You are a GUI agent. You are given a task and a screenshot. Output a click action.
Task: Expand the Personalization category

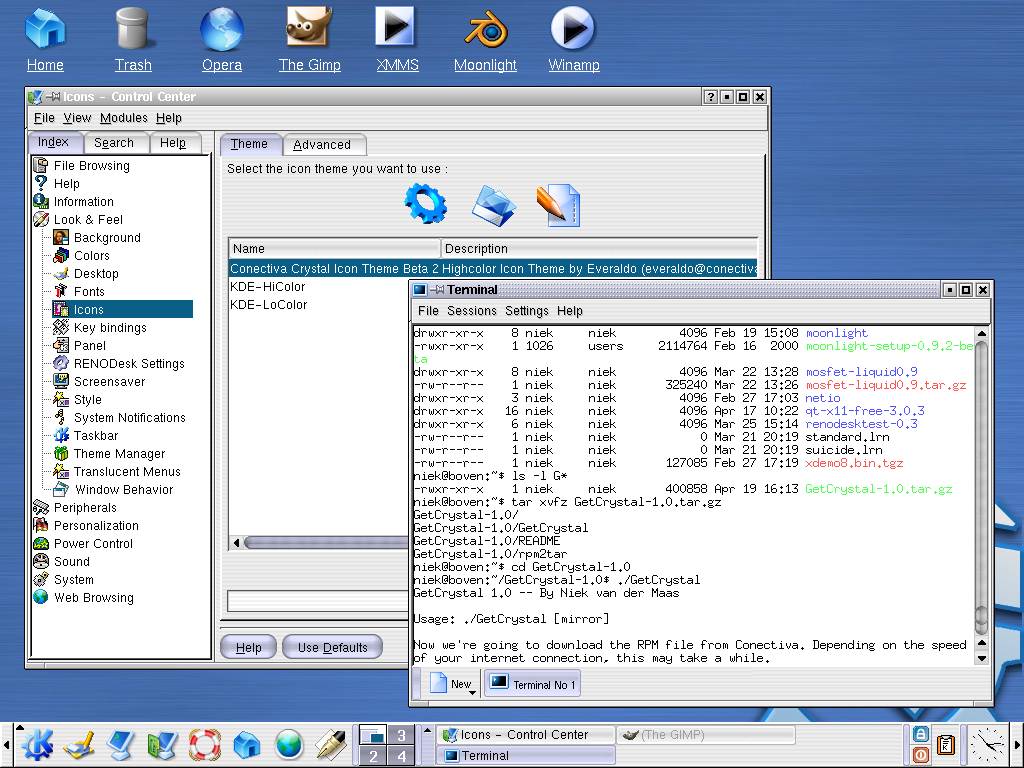[96, 526]
